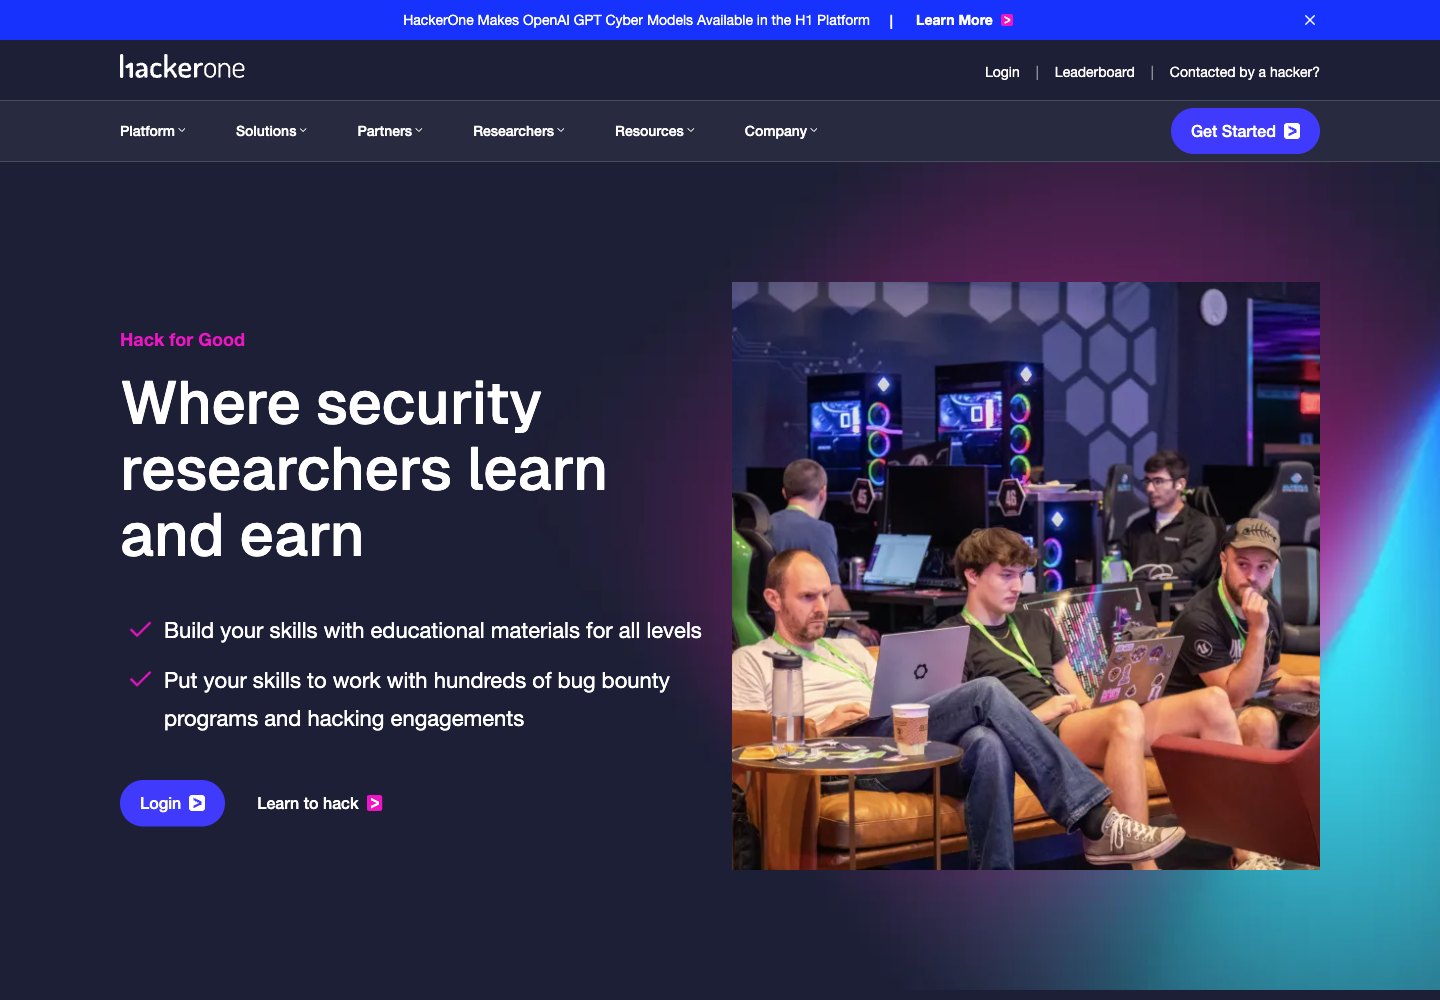Click the Hack for Good tagline
Image resolution: width=1440 pixels, height=1000 pixels.
click(x=182, y=340)
